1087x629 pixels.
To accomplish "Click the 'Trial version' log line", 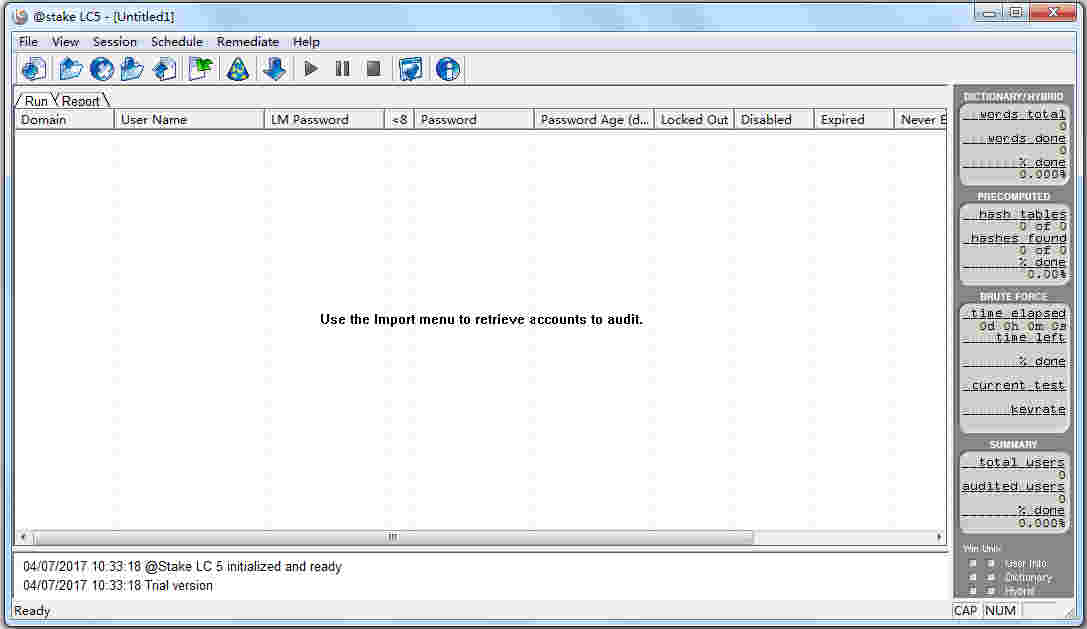I will [118, 585].
